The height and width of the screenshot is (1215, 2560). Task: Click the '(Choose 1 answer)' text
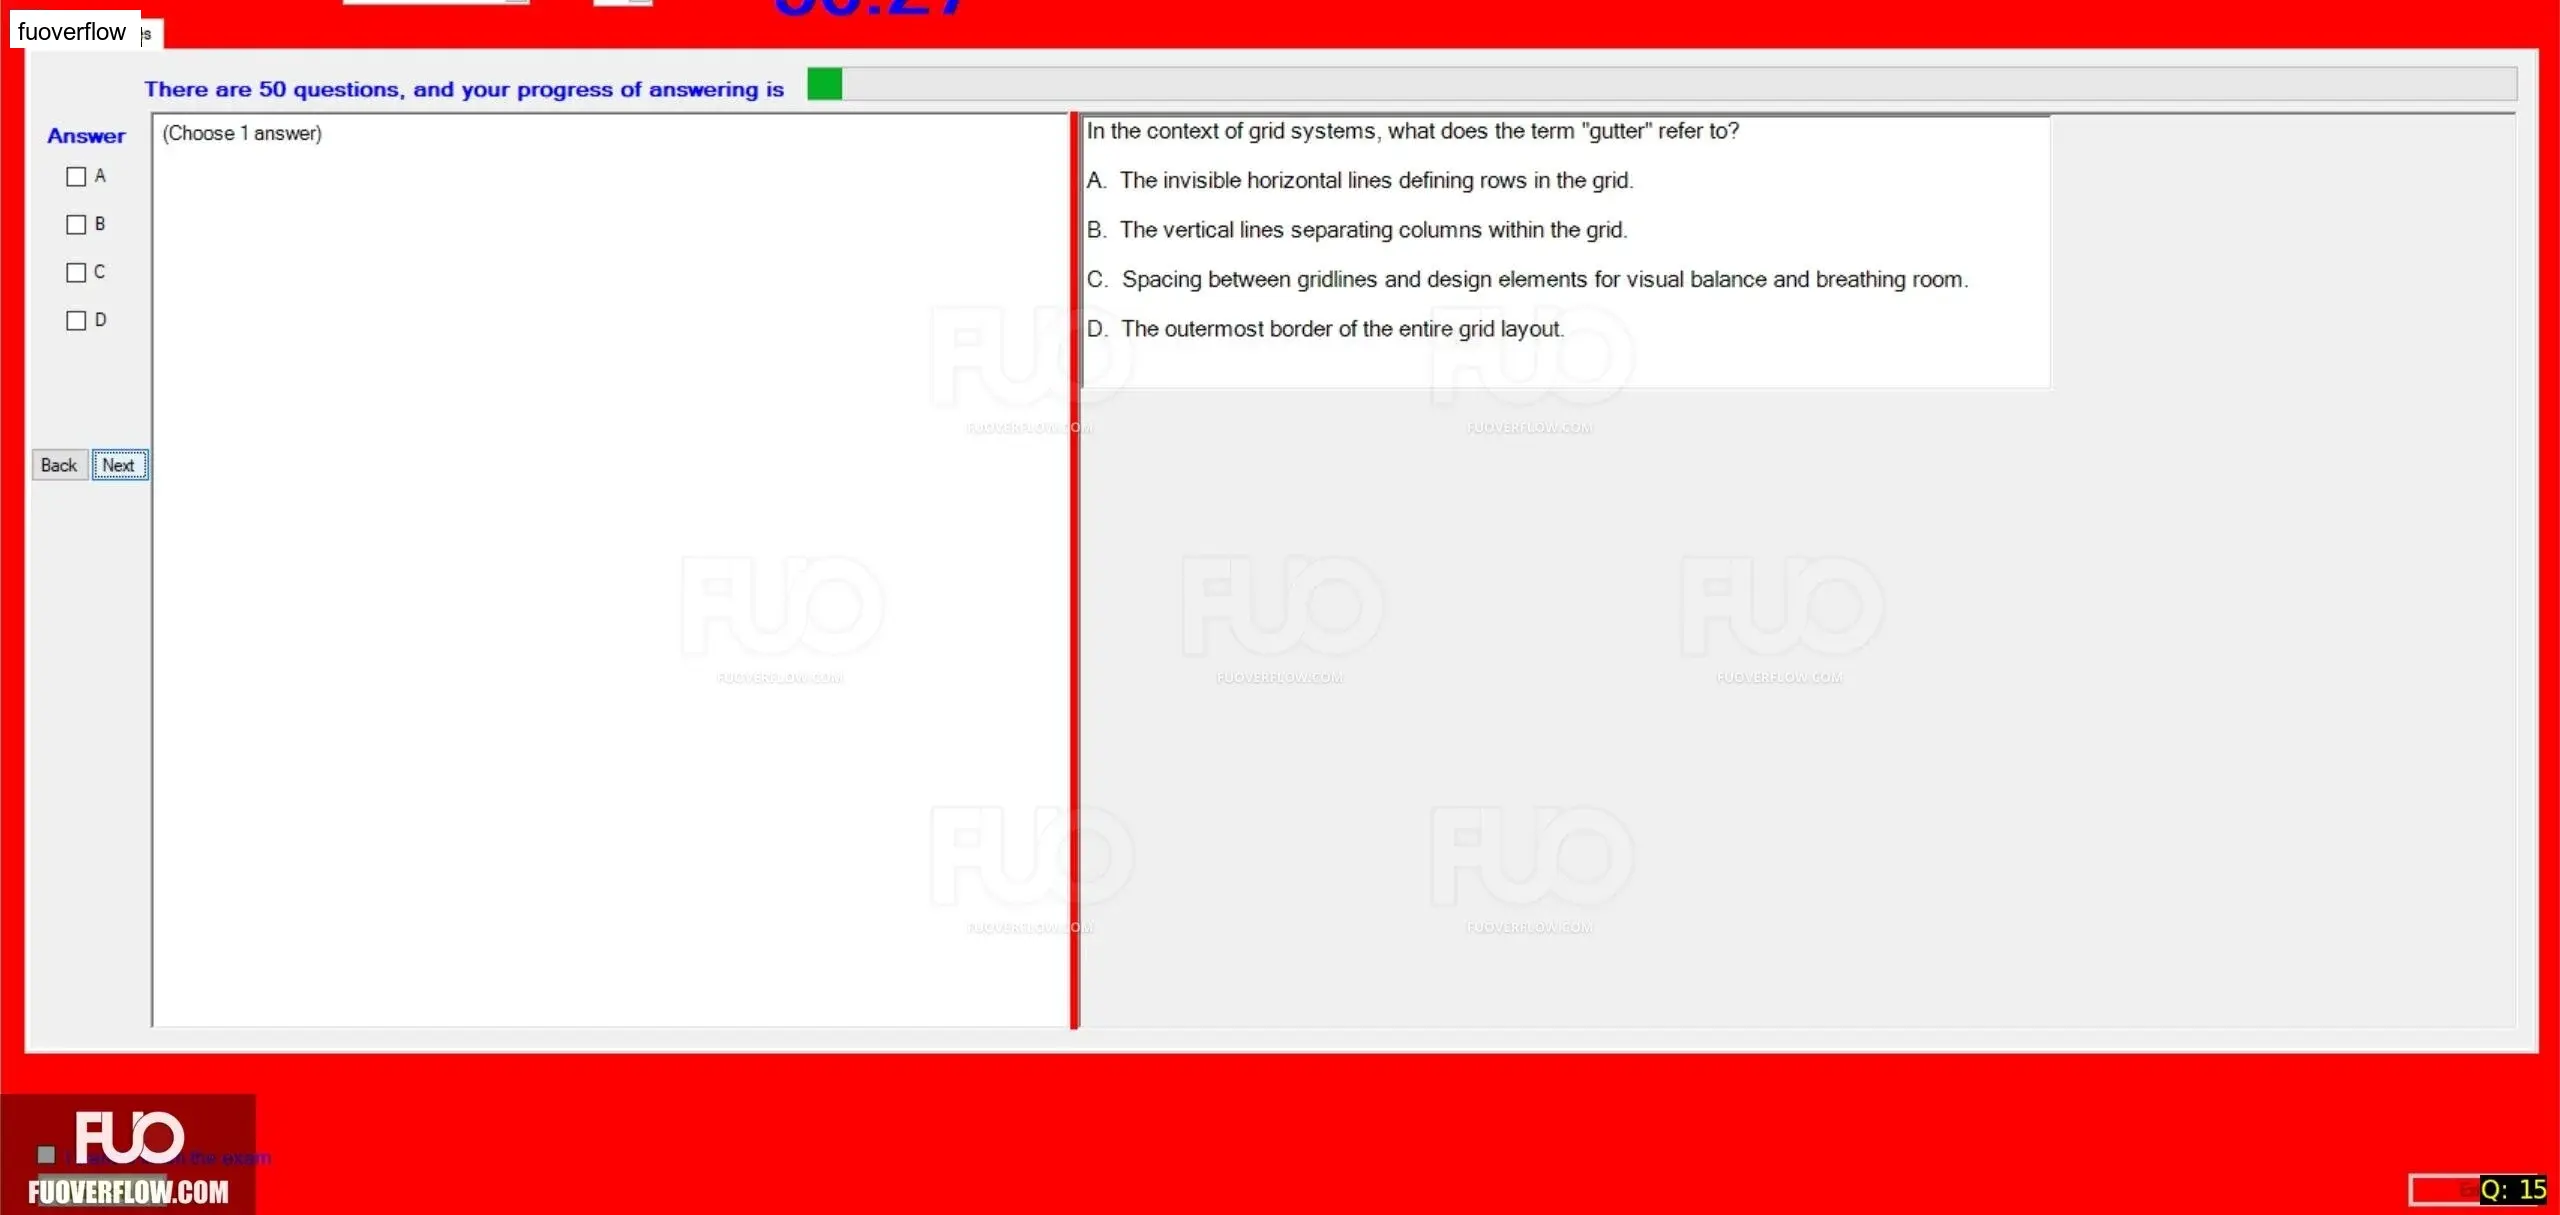tap(242, 134)
